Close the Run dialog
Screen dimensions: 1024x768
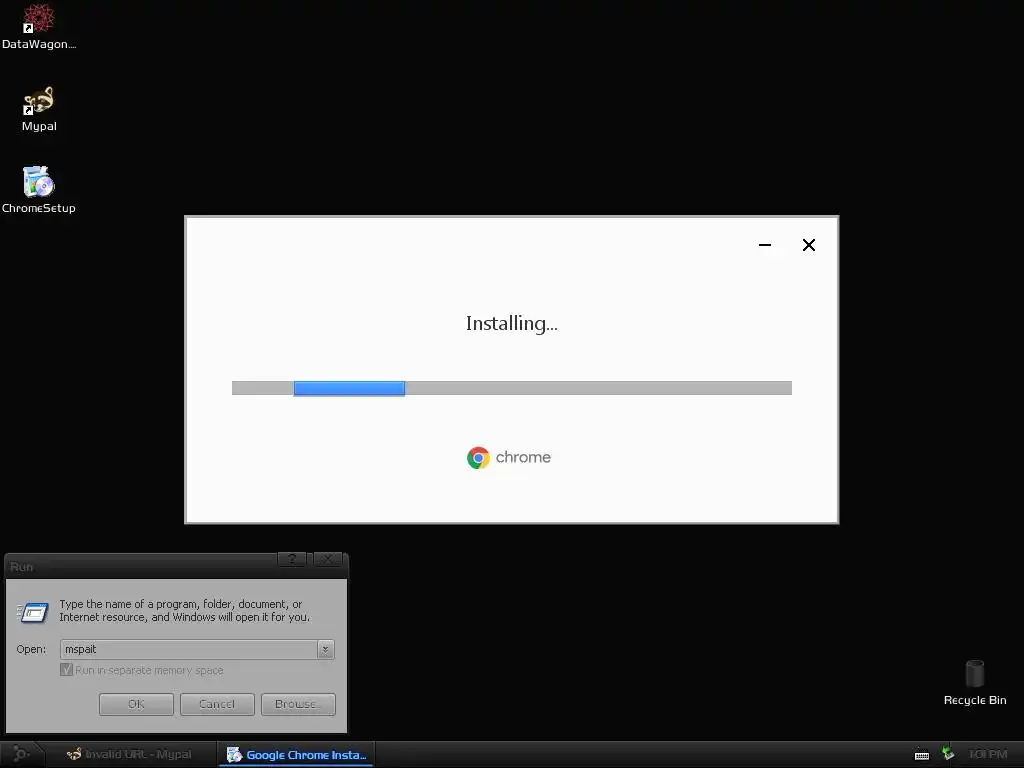[x=328, y=559]
